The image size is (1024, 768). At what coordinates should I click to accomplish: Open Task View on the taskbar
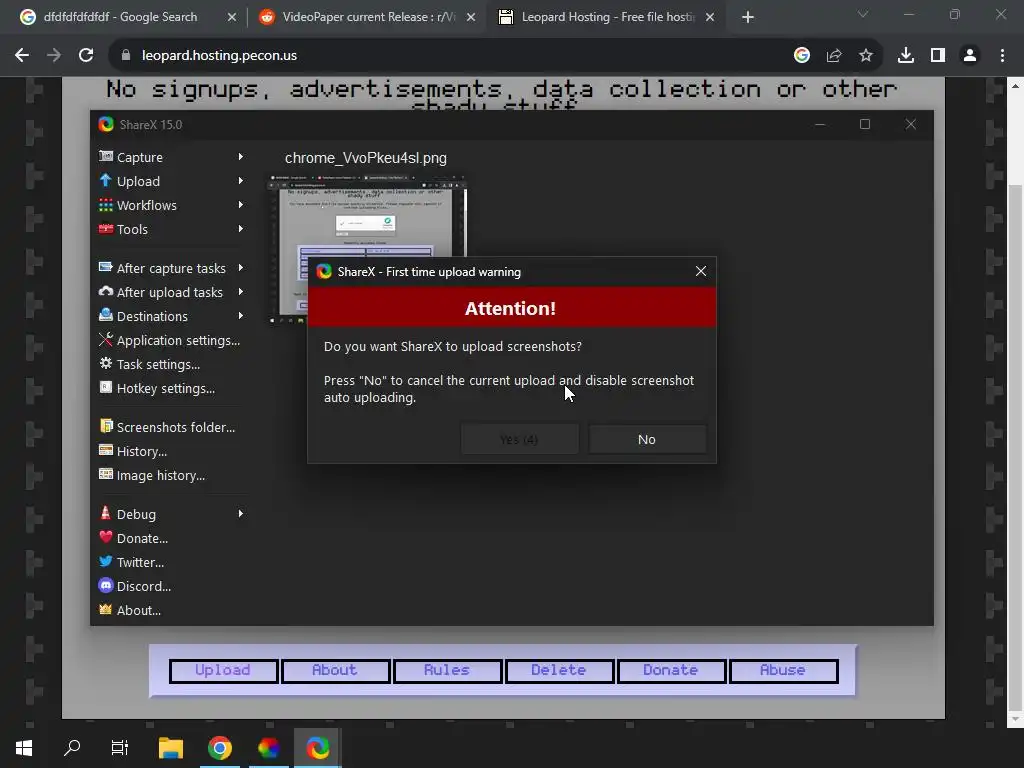pyautogui.click(x=120, y=748)
